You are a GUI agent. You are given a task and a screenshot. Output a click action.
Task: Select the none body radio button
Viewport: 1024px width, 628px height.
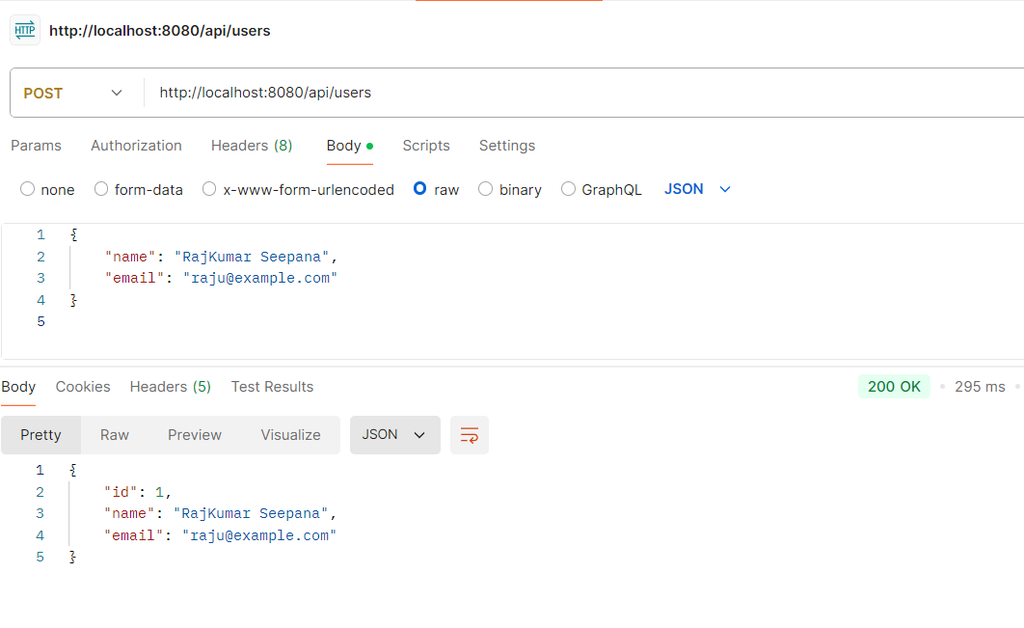coord(28,189)
